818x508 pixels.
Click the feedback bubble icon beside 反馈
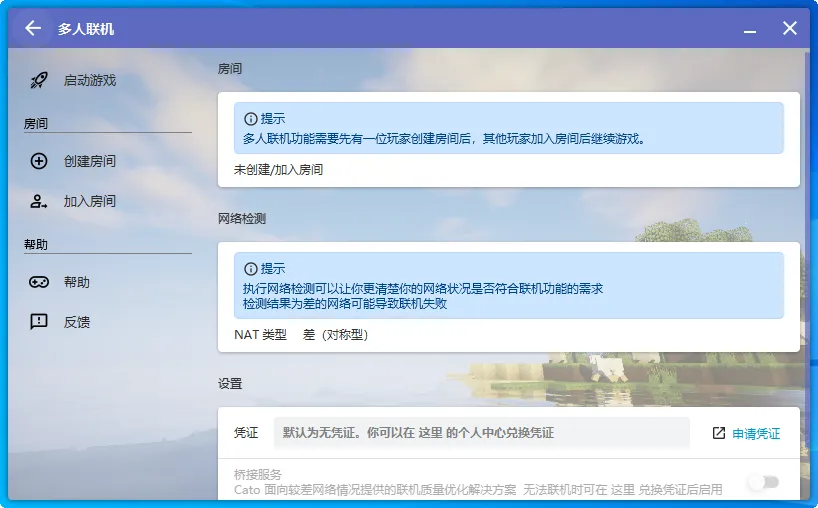(x=39, y=322)
